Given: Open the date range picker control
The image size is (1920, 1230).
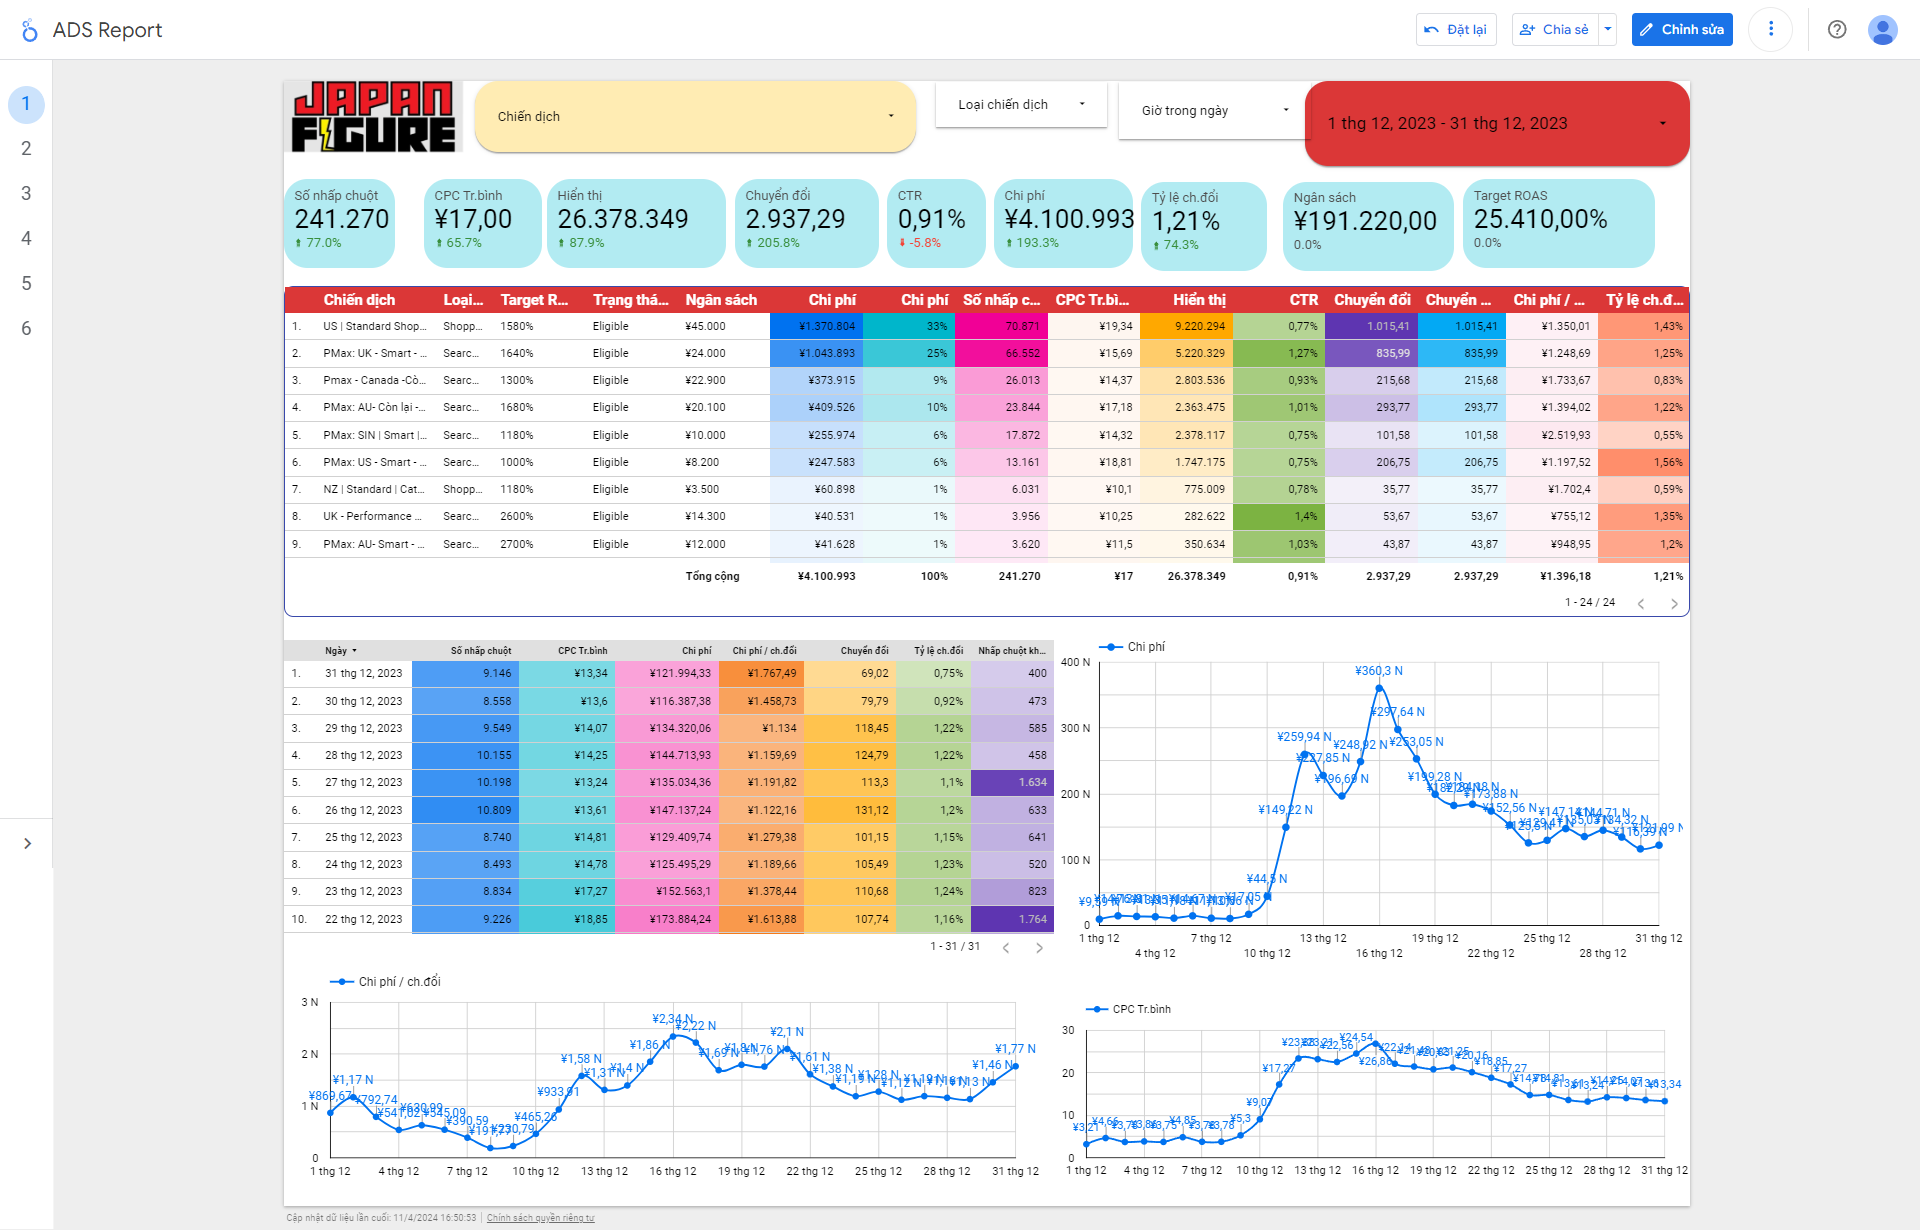Looking at the screenshot, I should 1496,123.
